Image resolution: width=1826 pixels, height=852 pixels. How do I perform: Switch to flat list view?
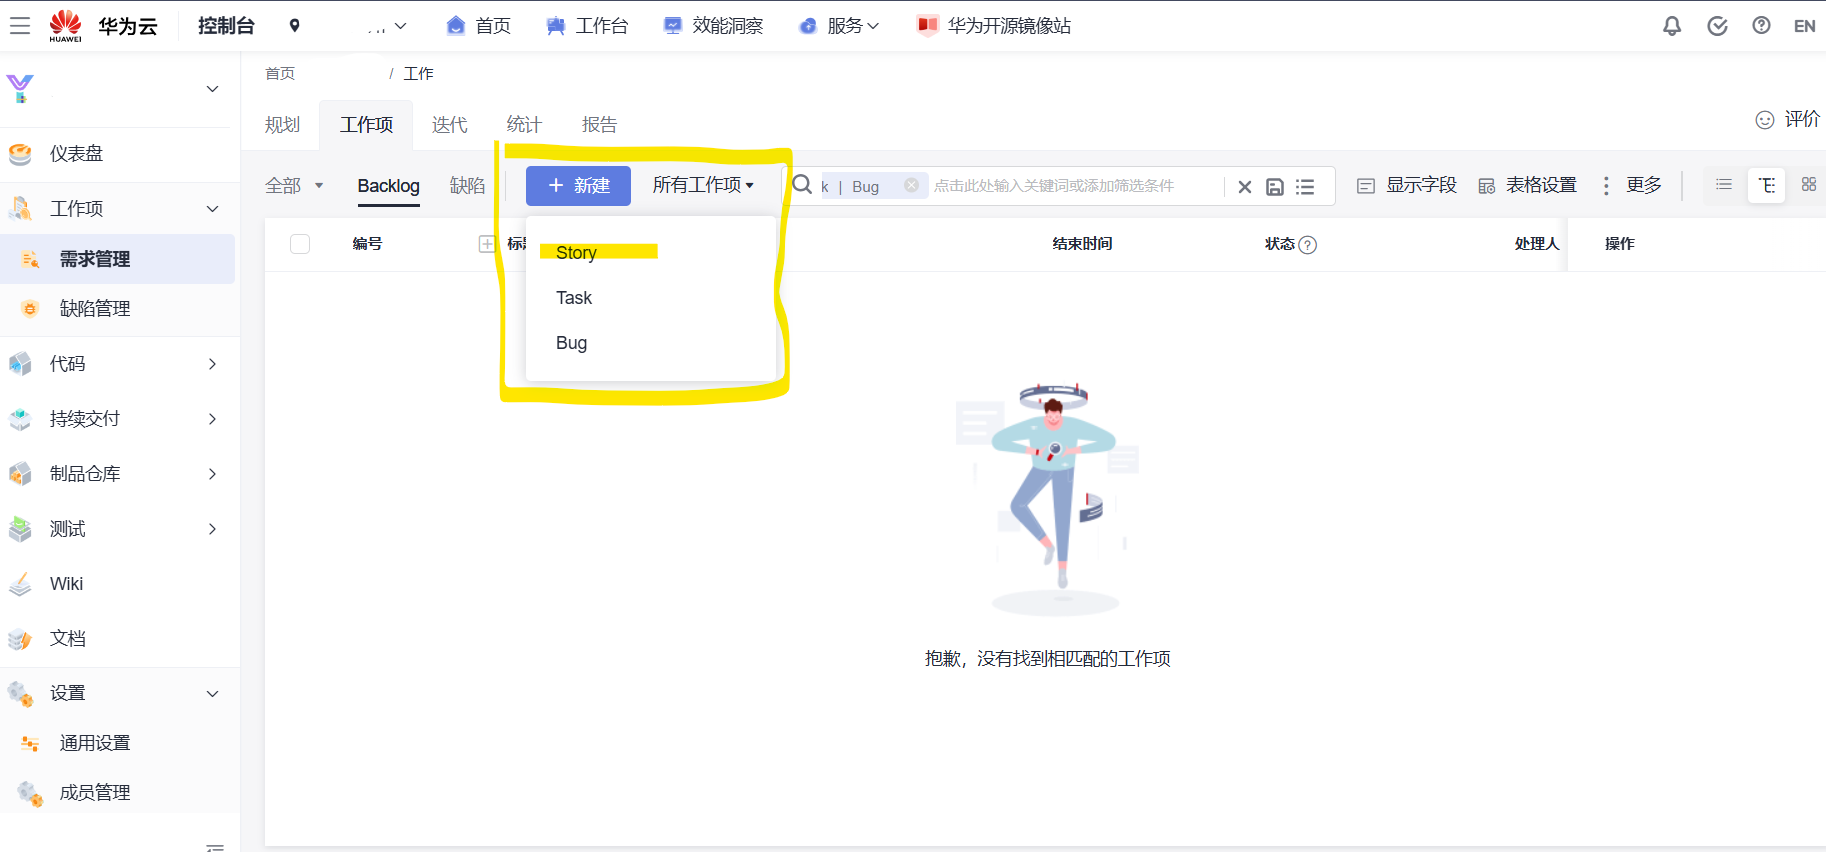point(1724,185)
